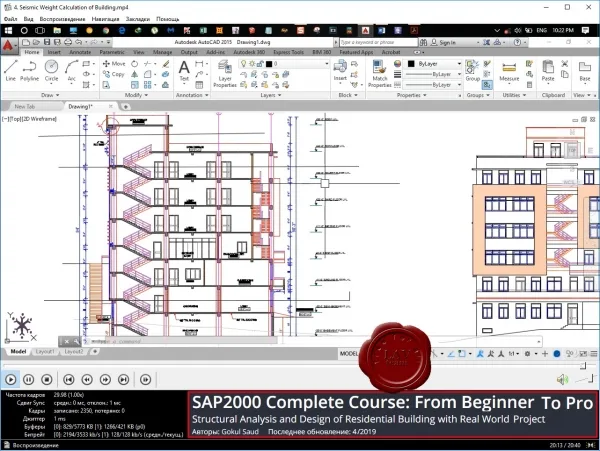Click the Sign In button
The image size is (600, 451).
click(443, 42)
